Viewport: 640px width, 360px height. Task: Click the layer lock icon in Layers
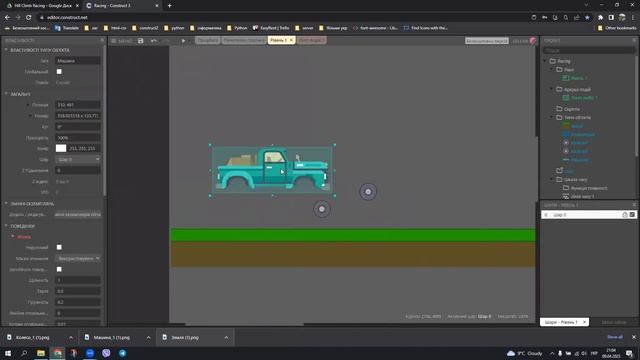tap(624, 215)
